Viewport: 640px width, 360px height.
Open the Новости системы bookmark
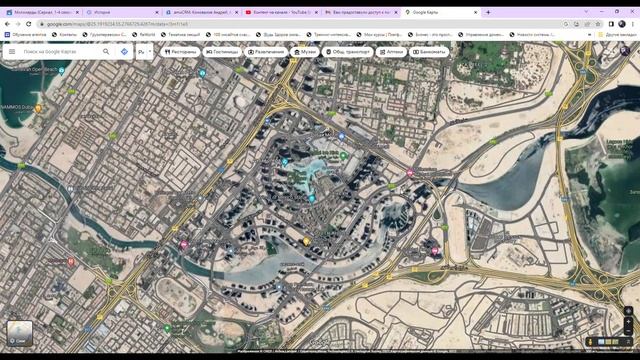532,35
